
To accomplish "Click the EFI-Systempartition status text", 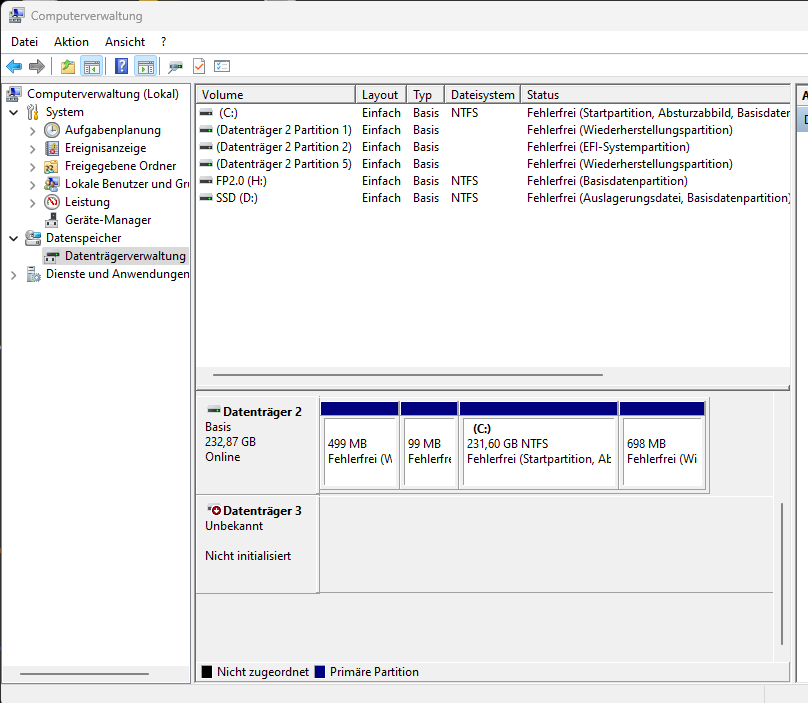I will click(x=608, y=147).
